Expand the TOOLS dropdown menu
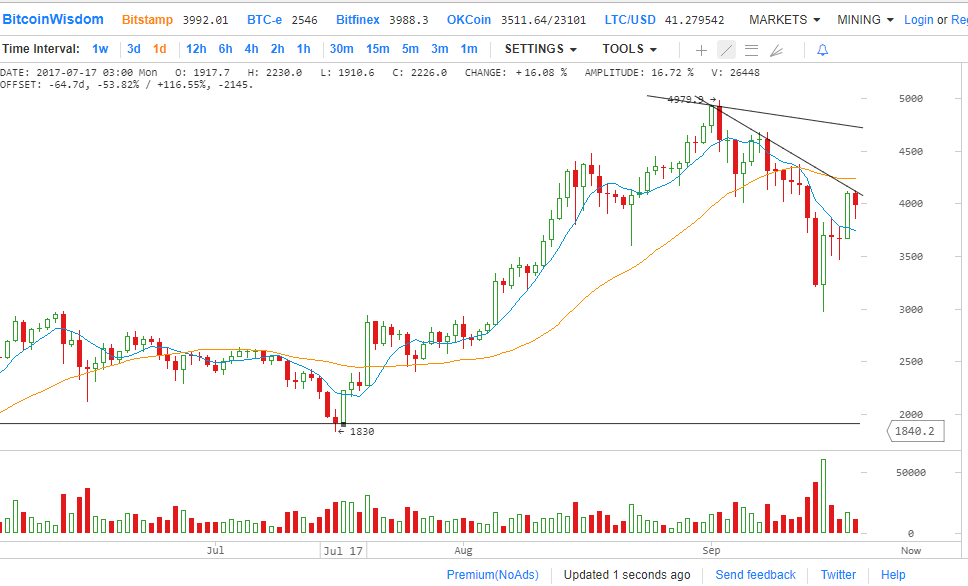 coord(629,49)
